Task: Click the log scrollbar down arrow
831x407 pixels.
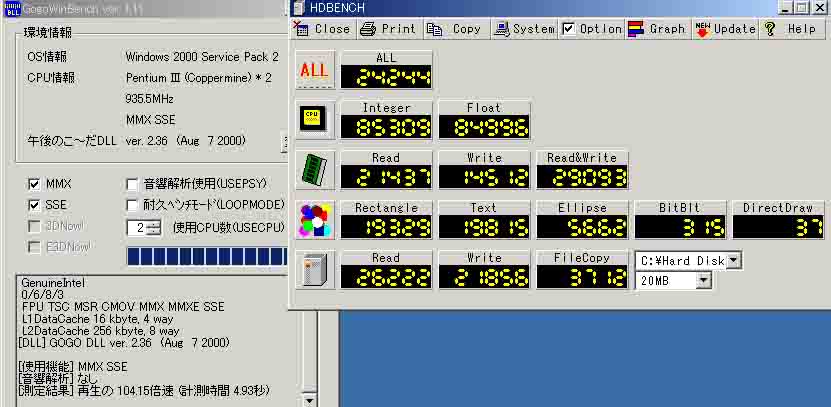Action: 308,400
